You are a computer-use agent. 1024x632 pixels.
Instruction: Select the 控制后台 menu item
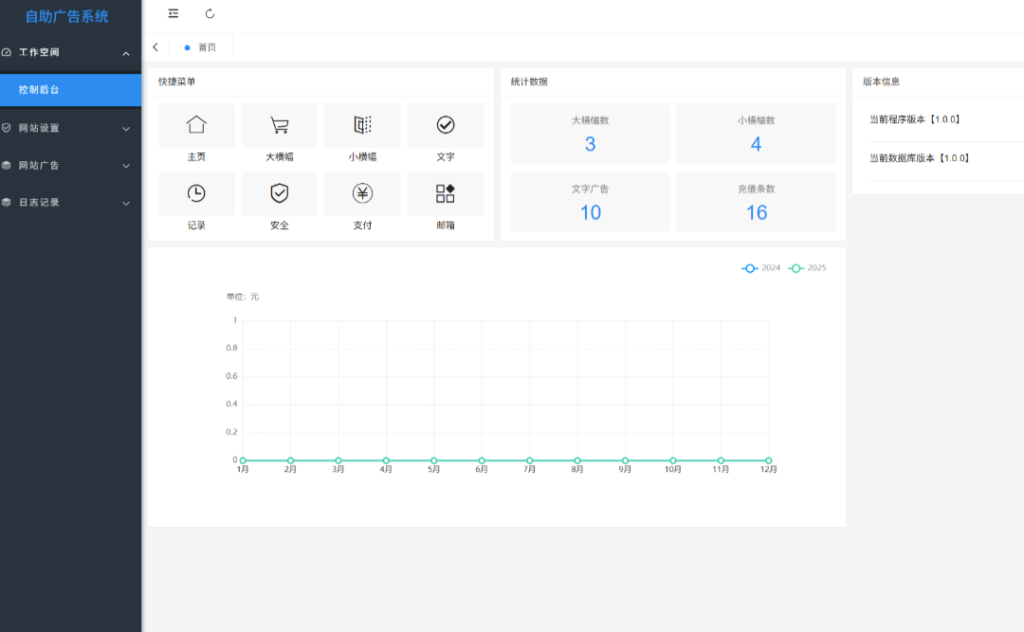click(71, 89)
